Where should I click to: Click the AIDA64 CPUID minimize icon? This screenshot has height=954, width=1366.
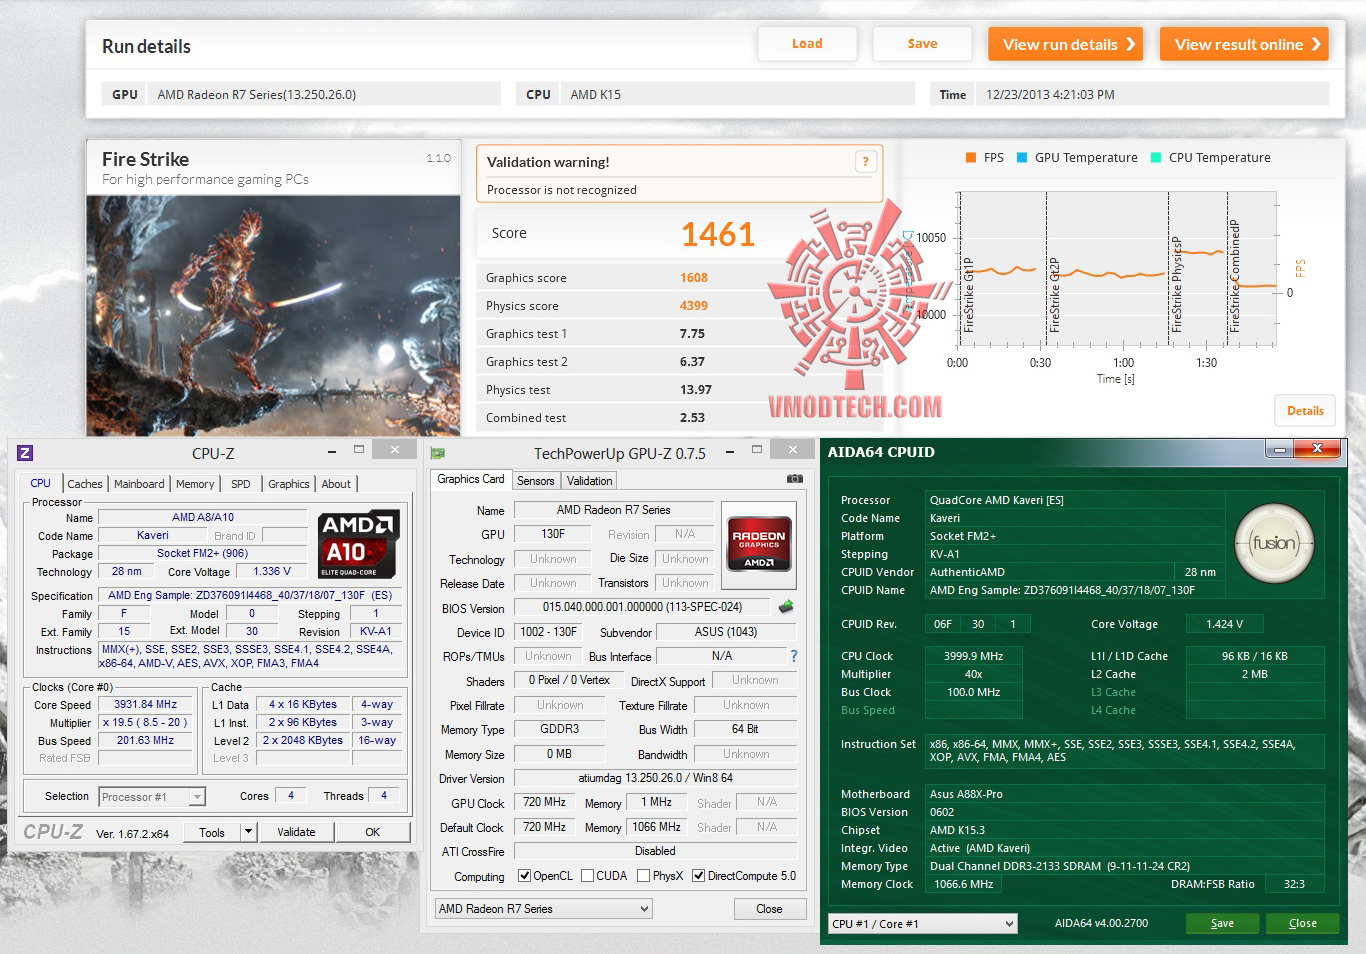(x=1280, y=450)
